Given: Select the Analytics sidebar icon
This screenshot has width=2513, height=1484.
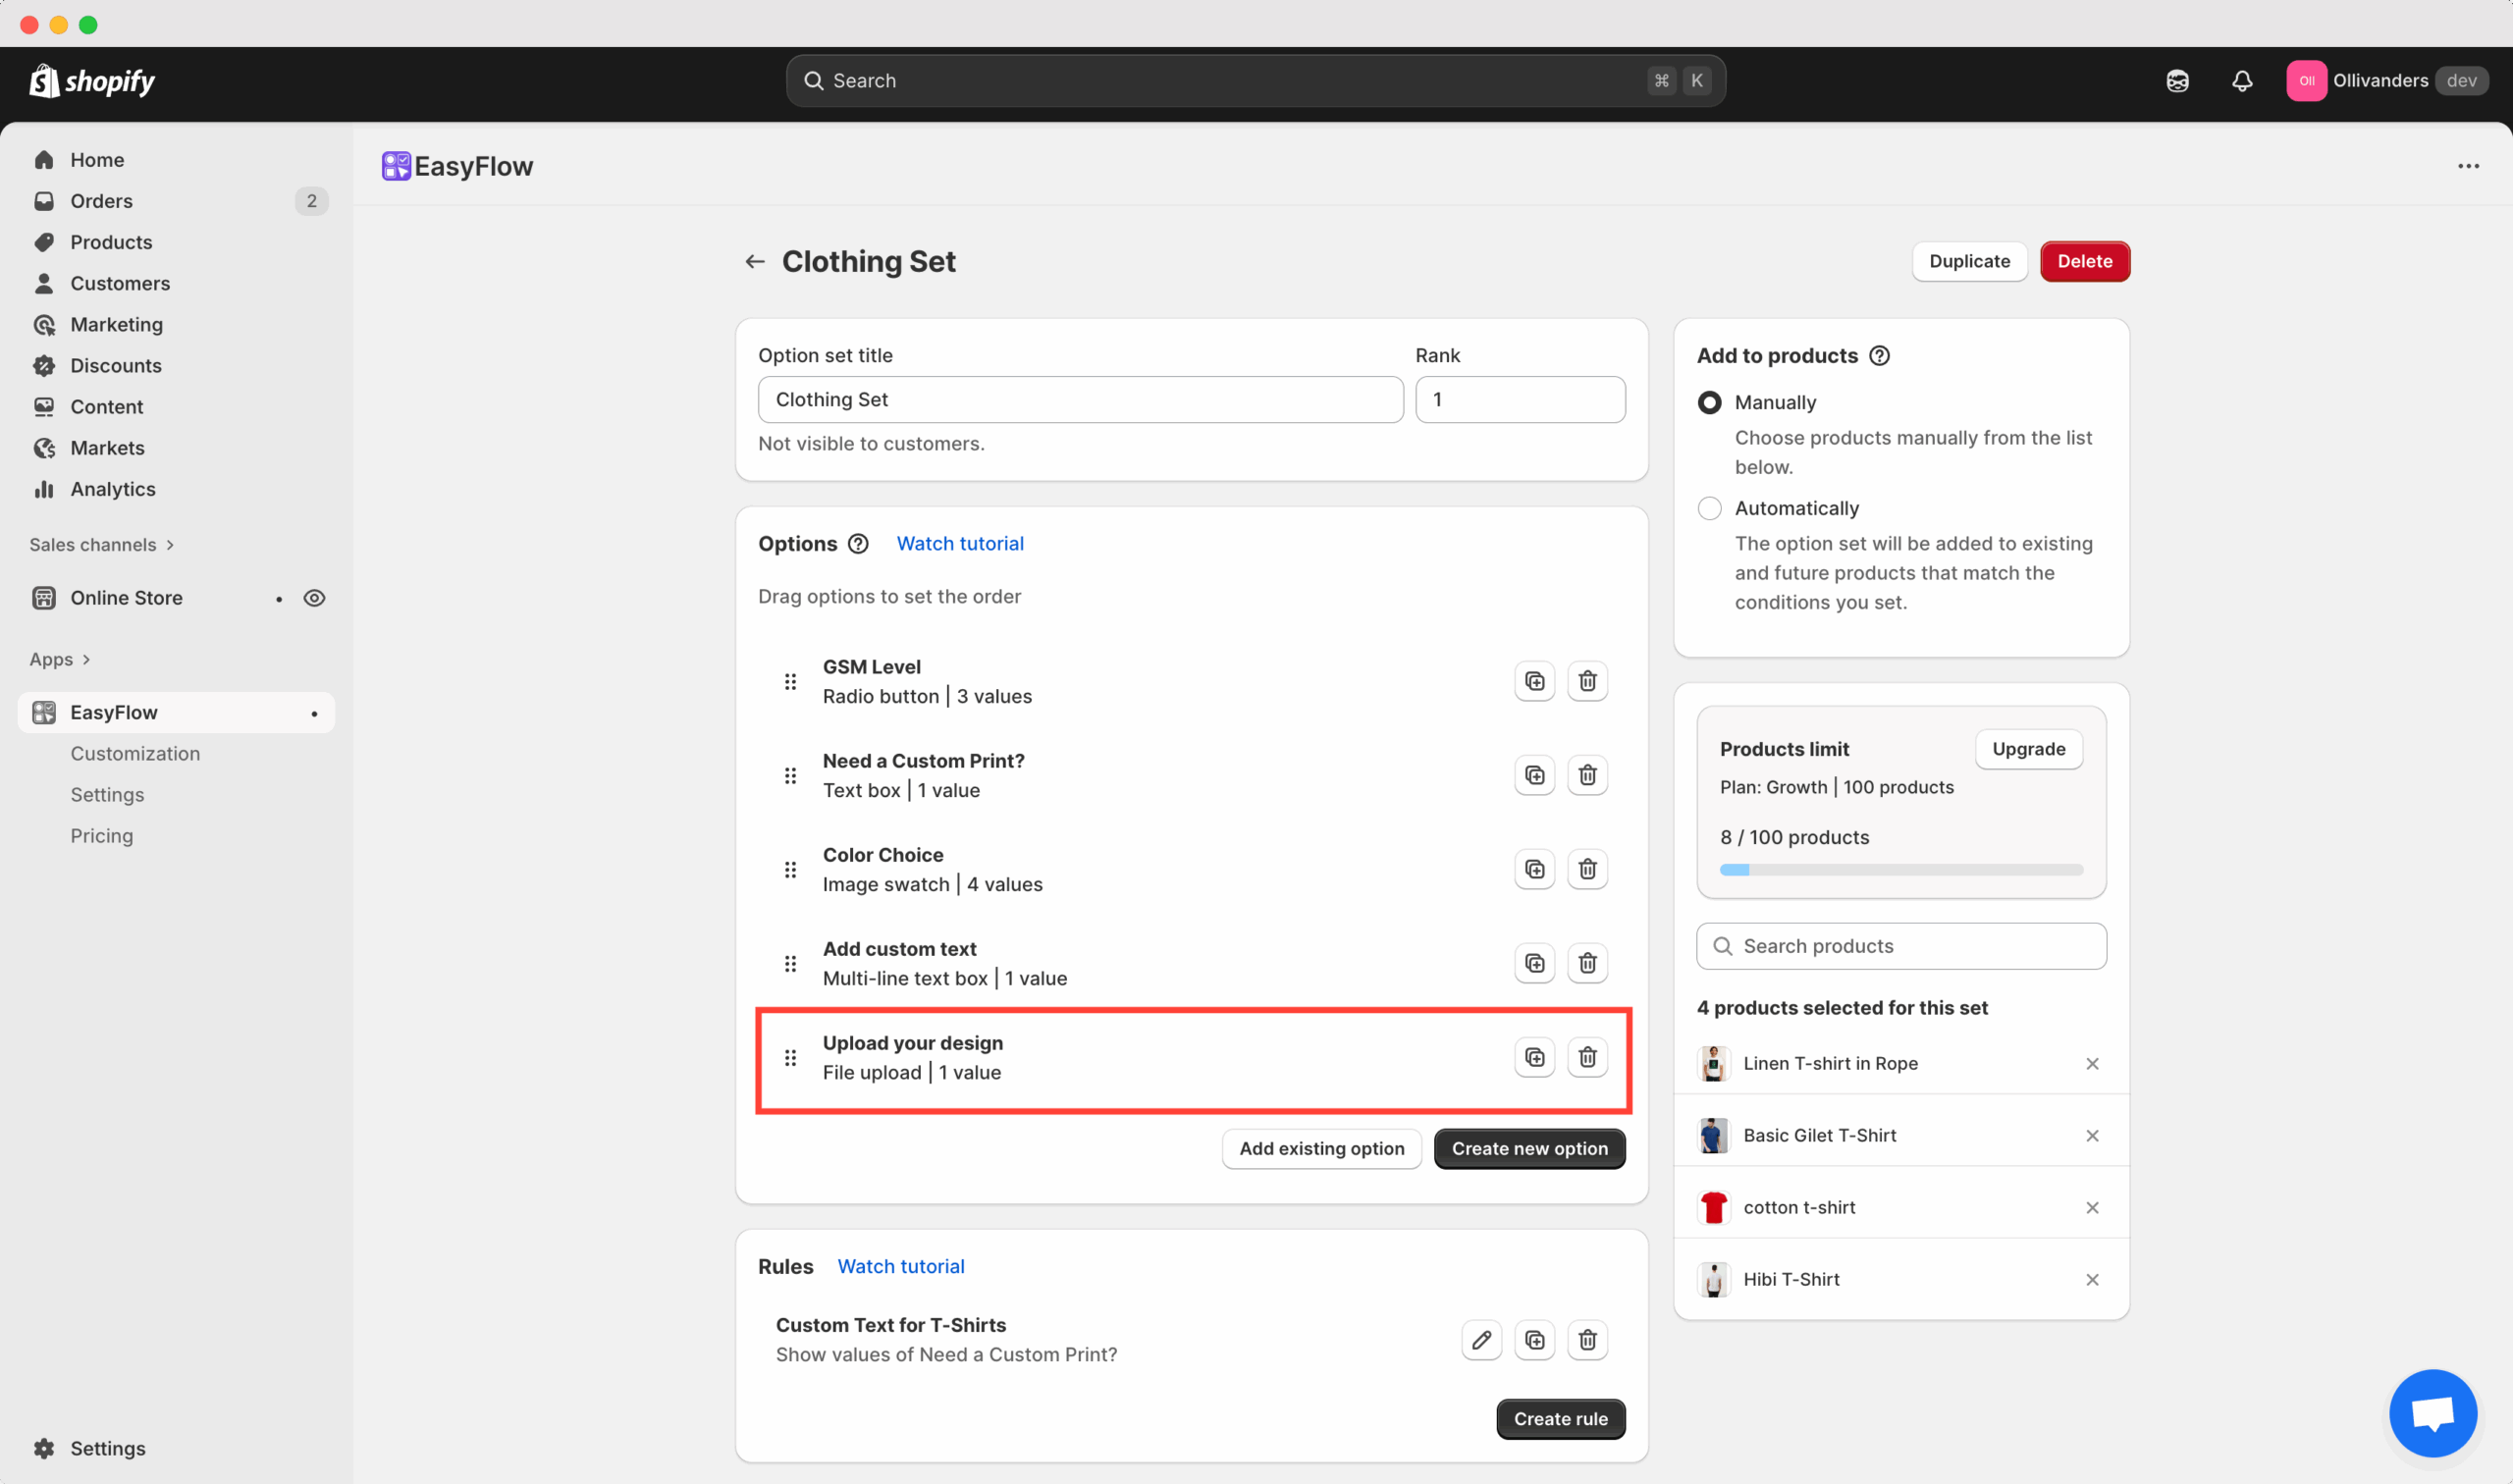Looking at the screenshot, I should point(44,489).
